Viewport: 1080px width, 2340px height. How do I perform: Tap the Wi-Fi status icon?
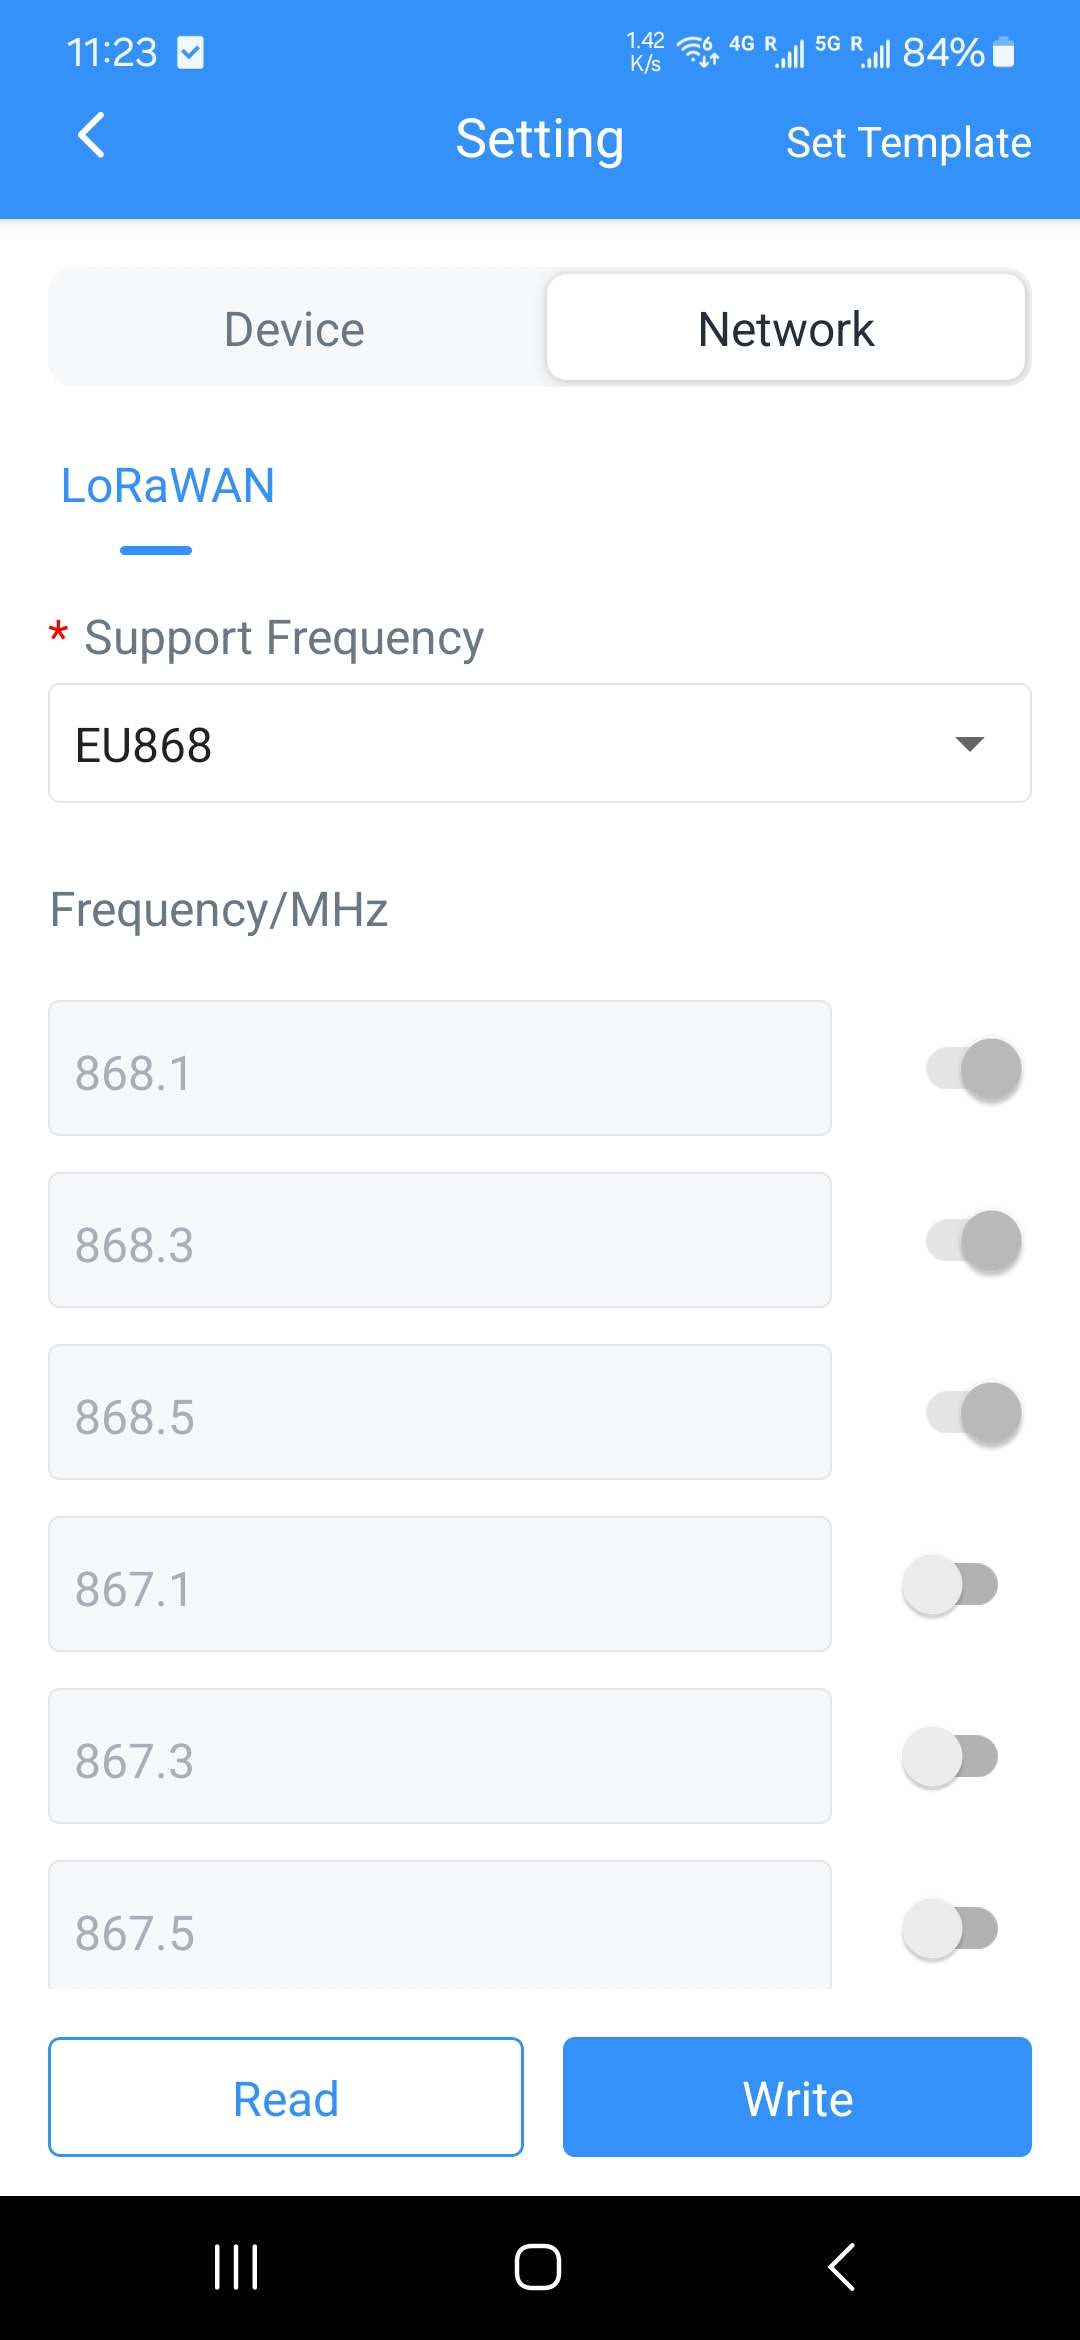[697, 51]
